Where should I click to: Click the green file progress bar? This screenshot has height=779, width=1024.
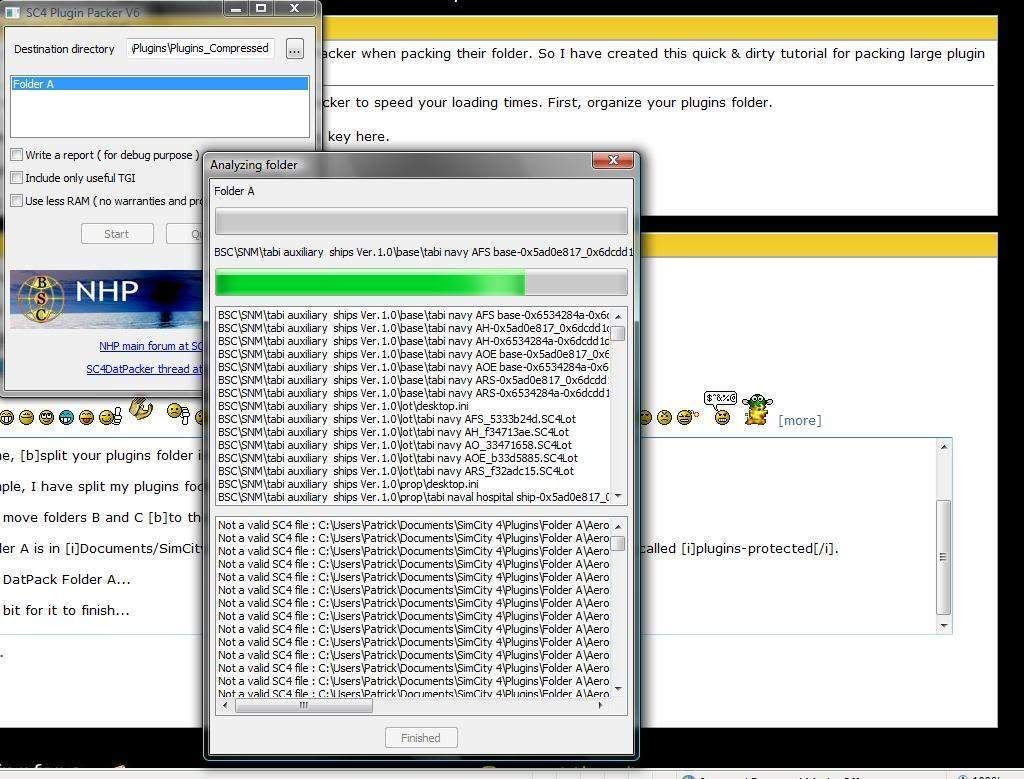click(421, 284)
